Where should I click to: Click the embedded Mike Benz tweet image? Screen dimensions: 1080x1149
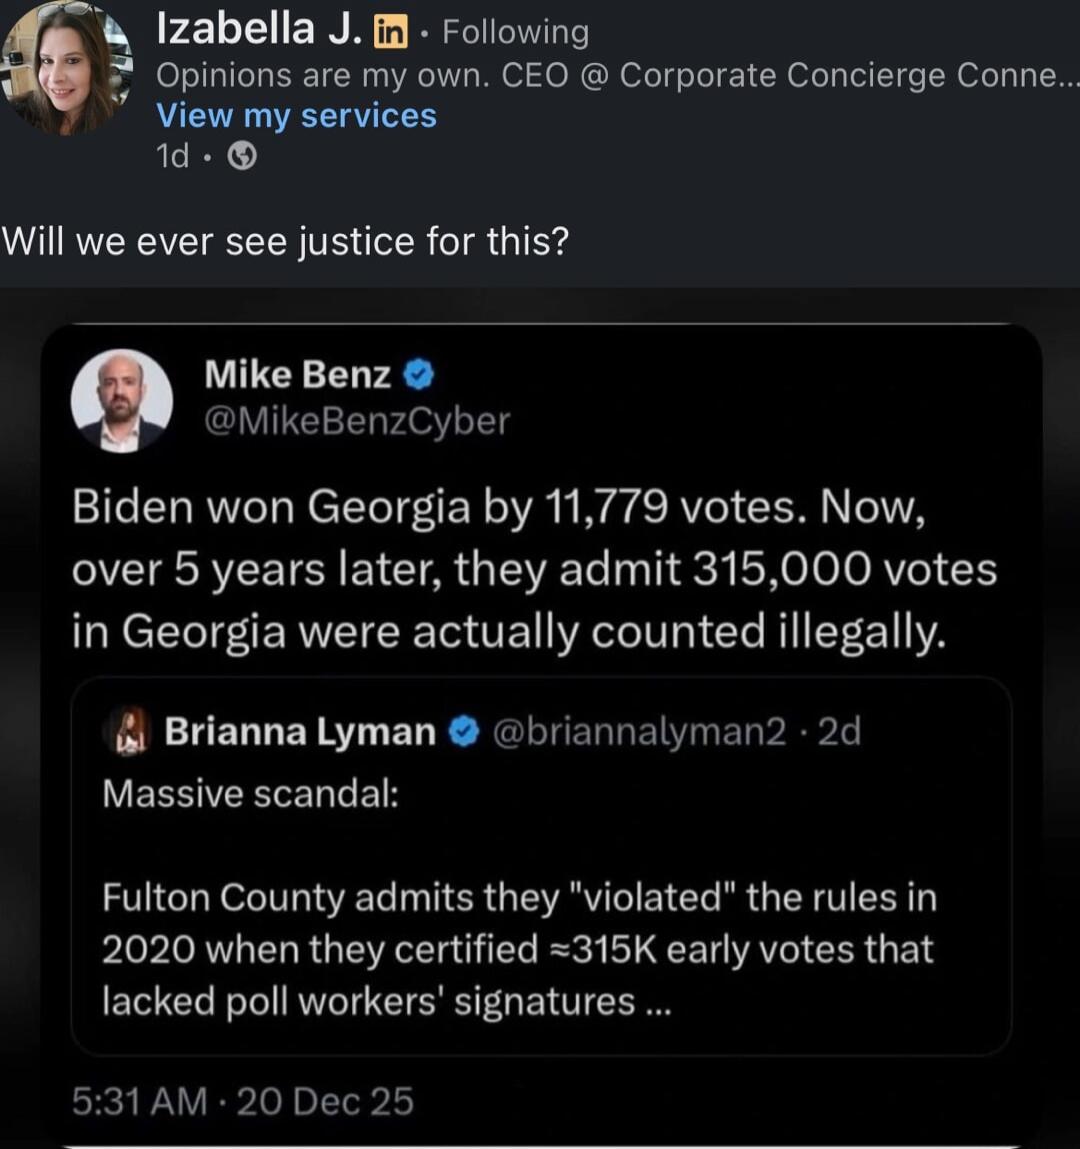coord(540,570)
